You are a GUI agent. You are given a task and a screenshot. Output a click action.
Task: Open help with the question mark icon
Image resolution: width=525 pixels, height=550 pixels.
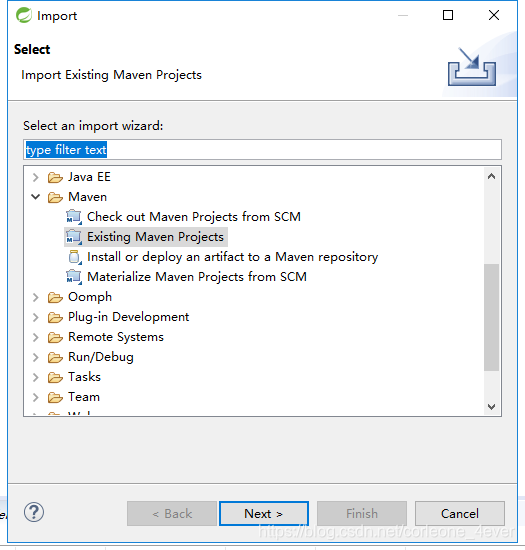pyautogui.click(x=34, y=512)
